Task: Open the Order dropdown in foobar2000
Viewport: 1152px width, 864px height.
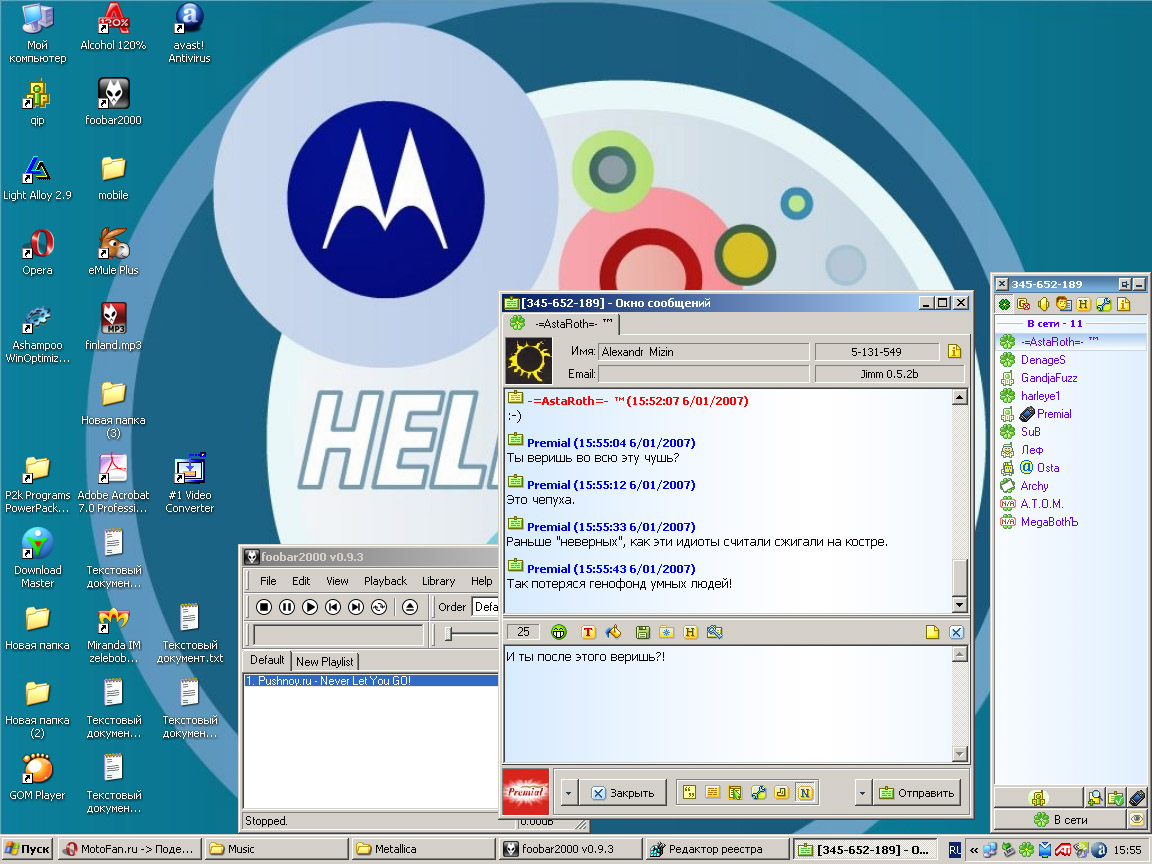Action: [x=486, y=607]
